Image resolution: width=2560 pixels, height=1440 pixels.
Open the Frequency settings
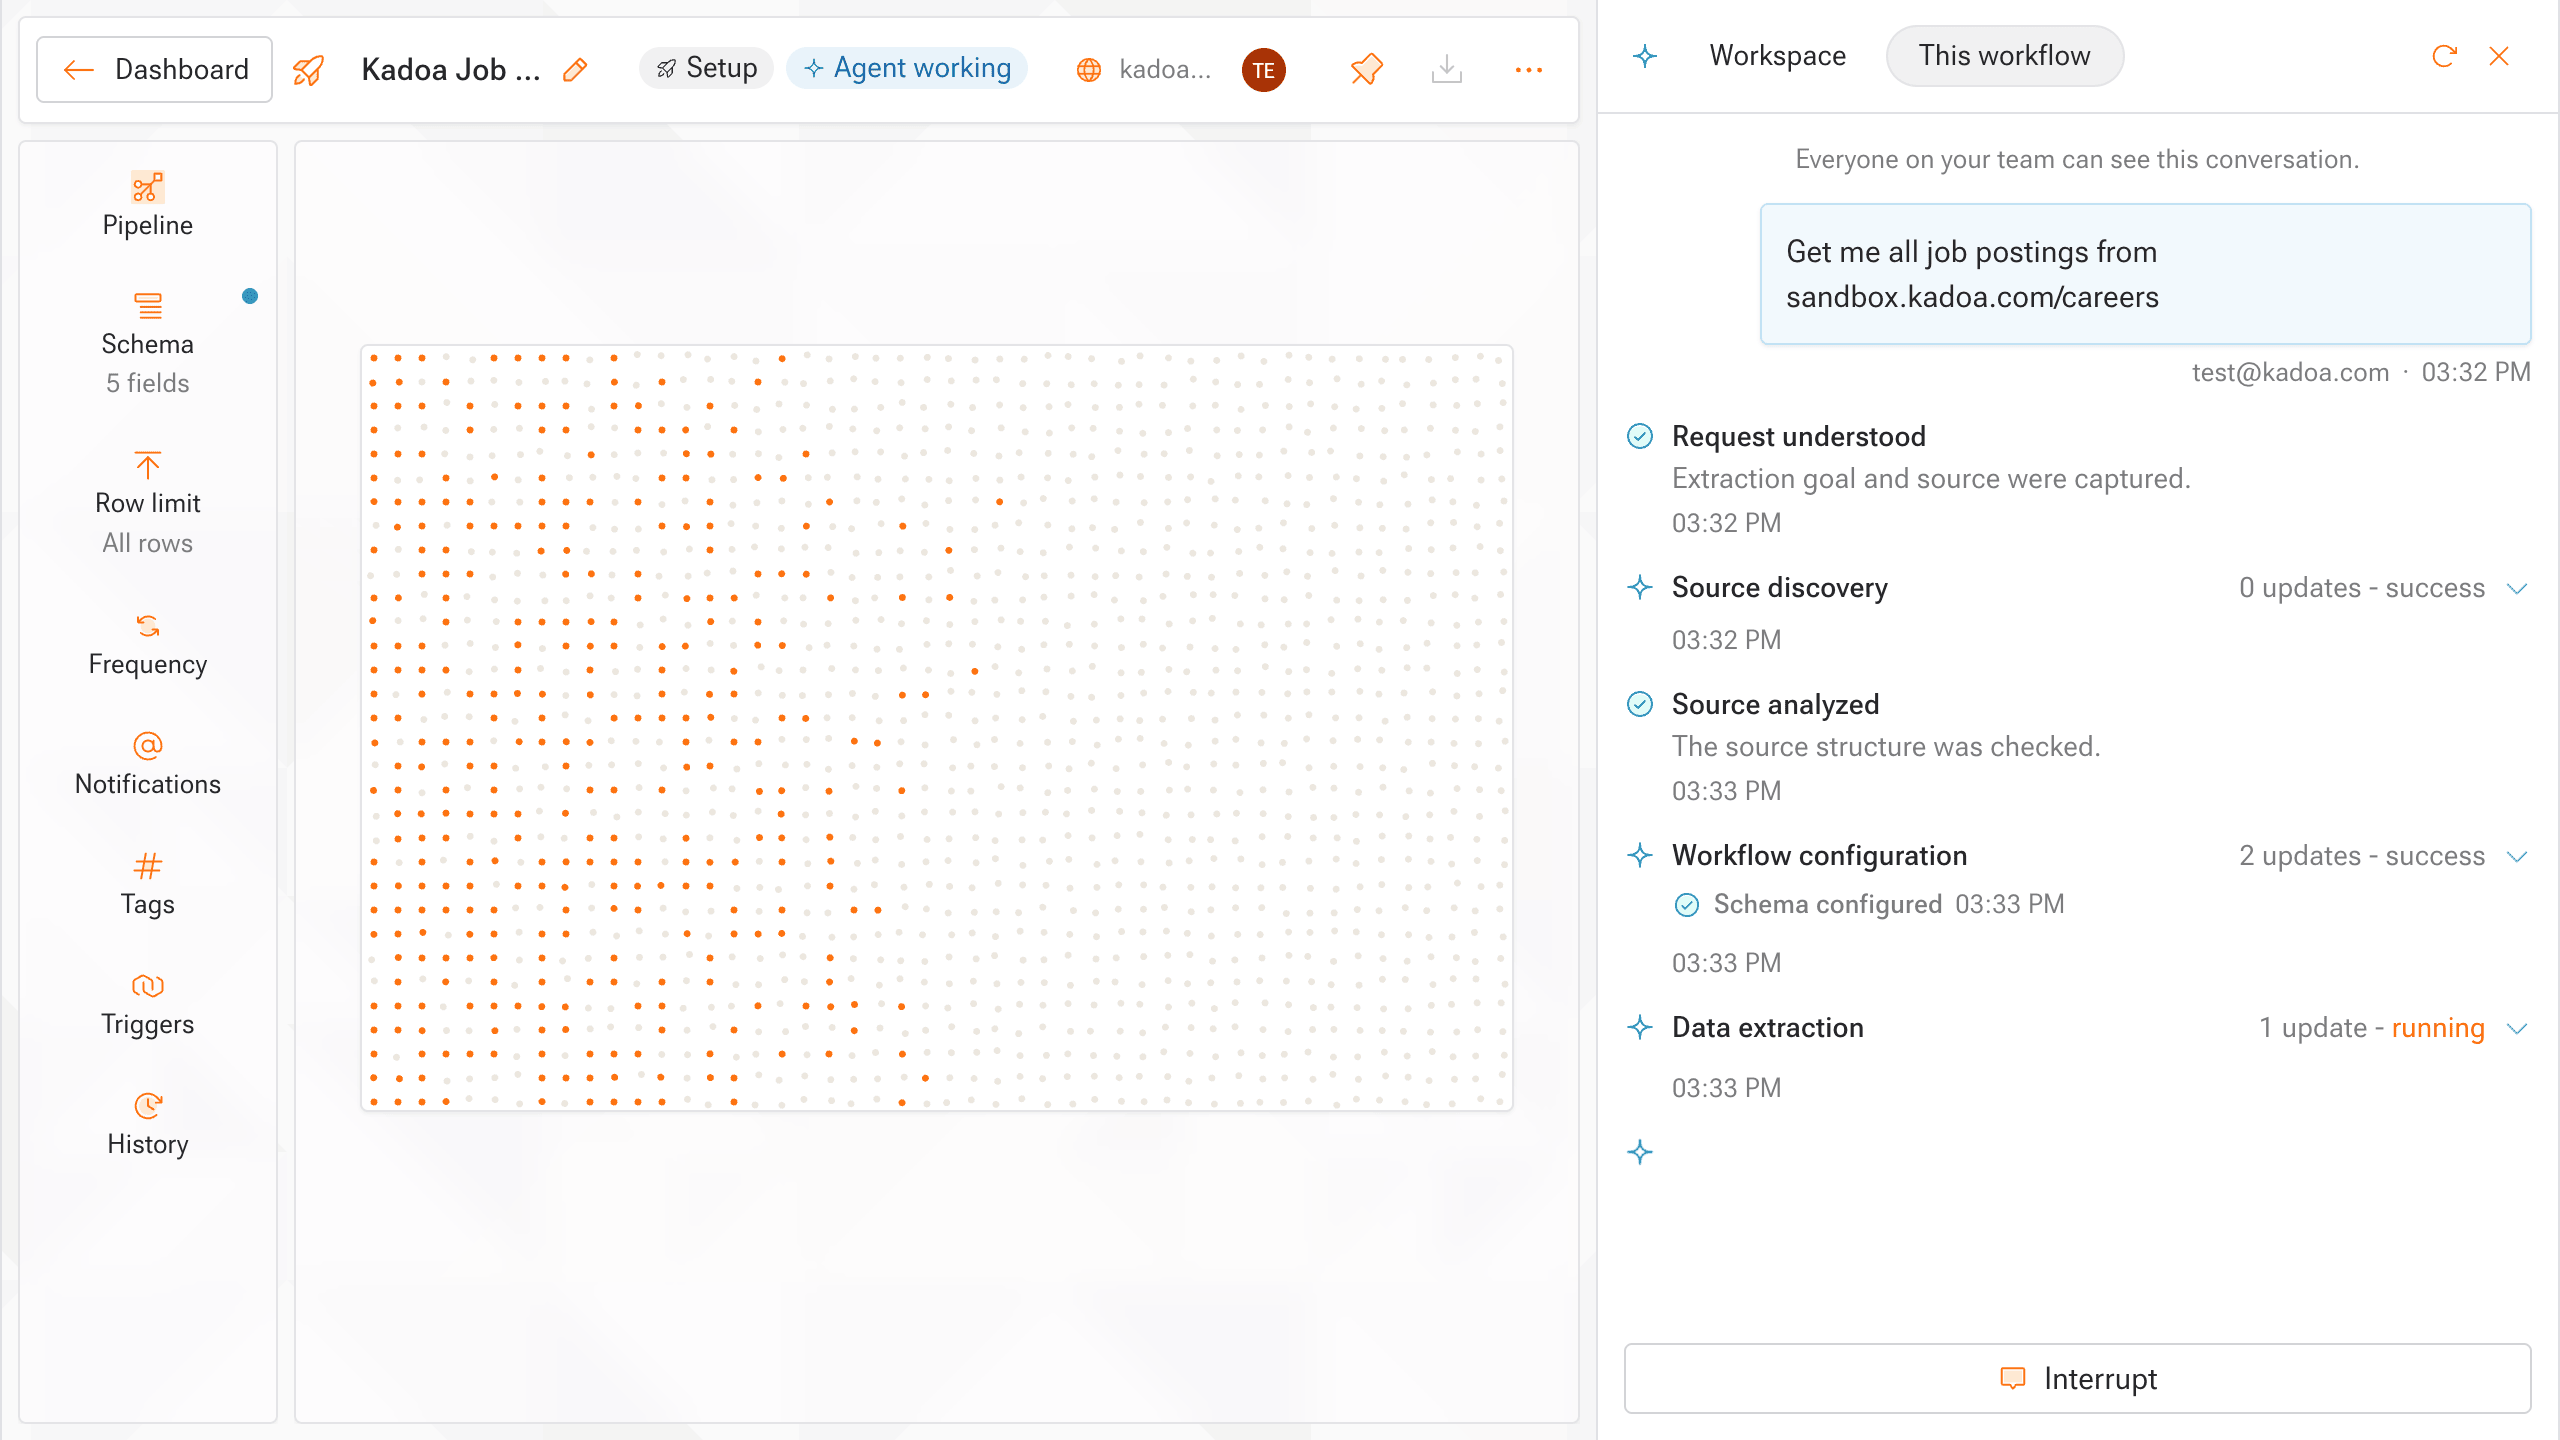[148, 645]
